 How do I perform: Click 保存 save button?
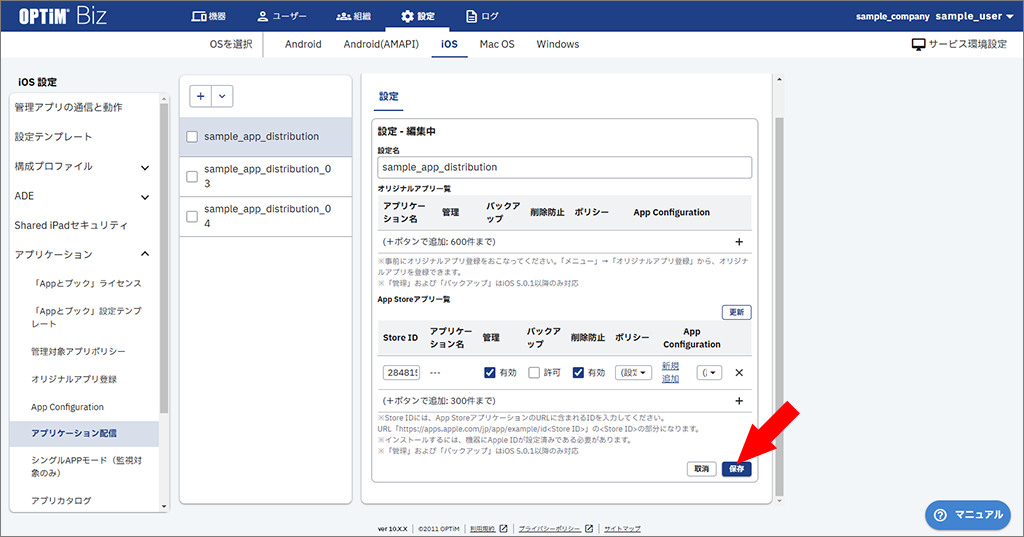click(737, 469)
